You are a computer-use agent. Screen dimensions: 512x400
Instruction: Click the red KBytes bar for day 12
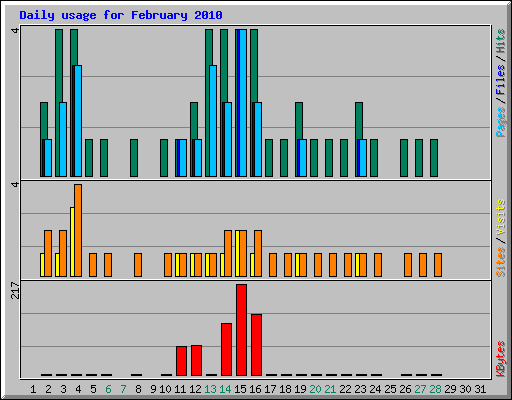[x=196, y=361]
